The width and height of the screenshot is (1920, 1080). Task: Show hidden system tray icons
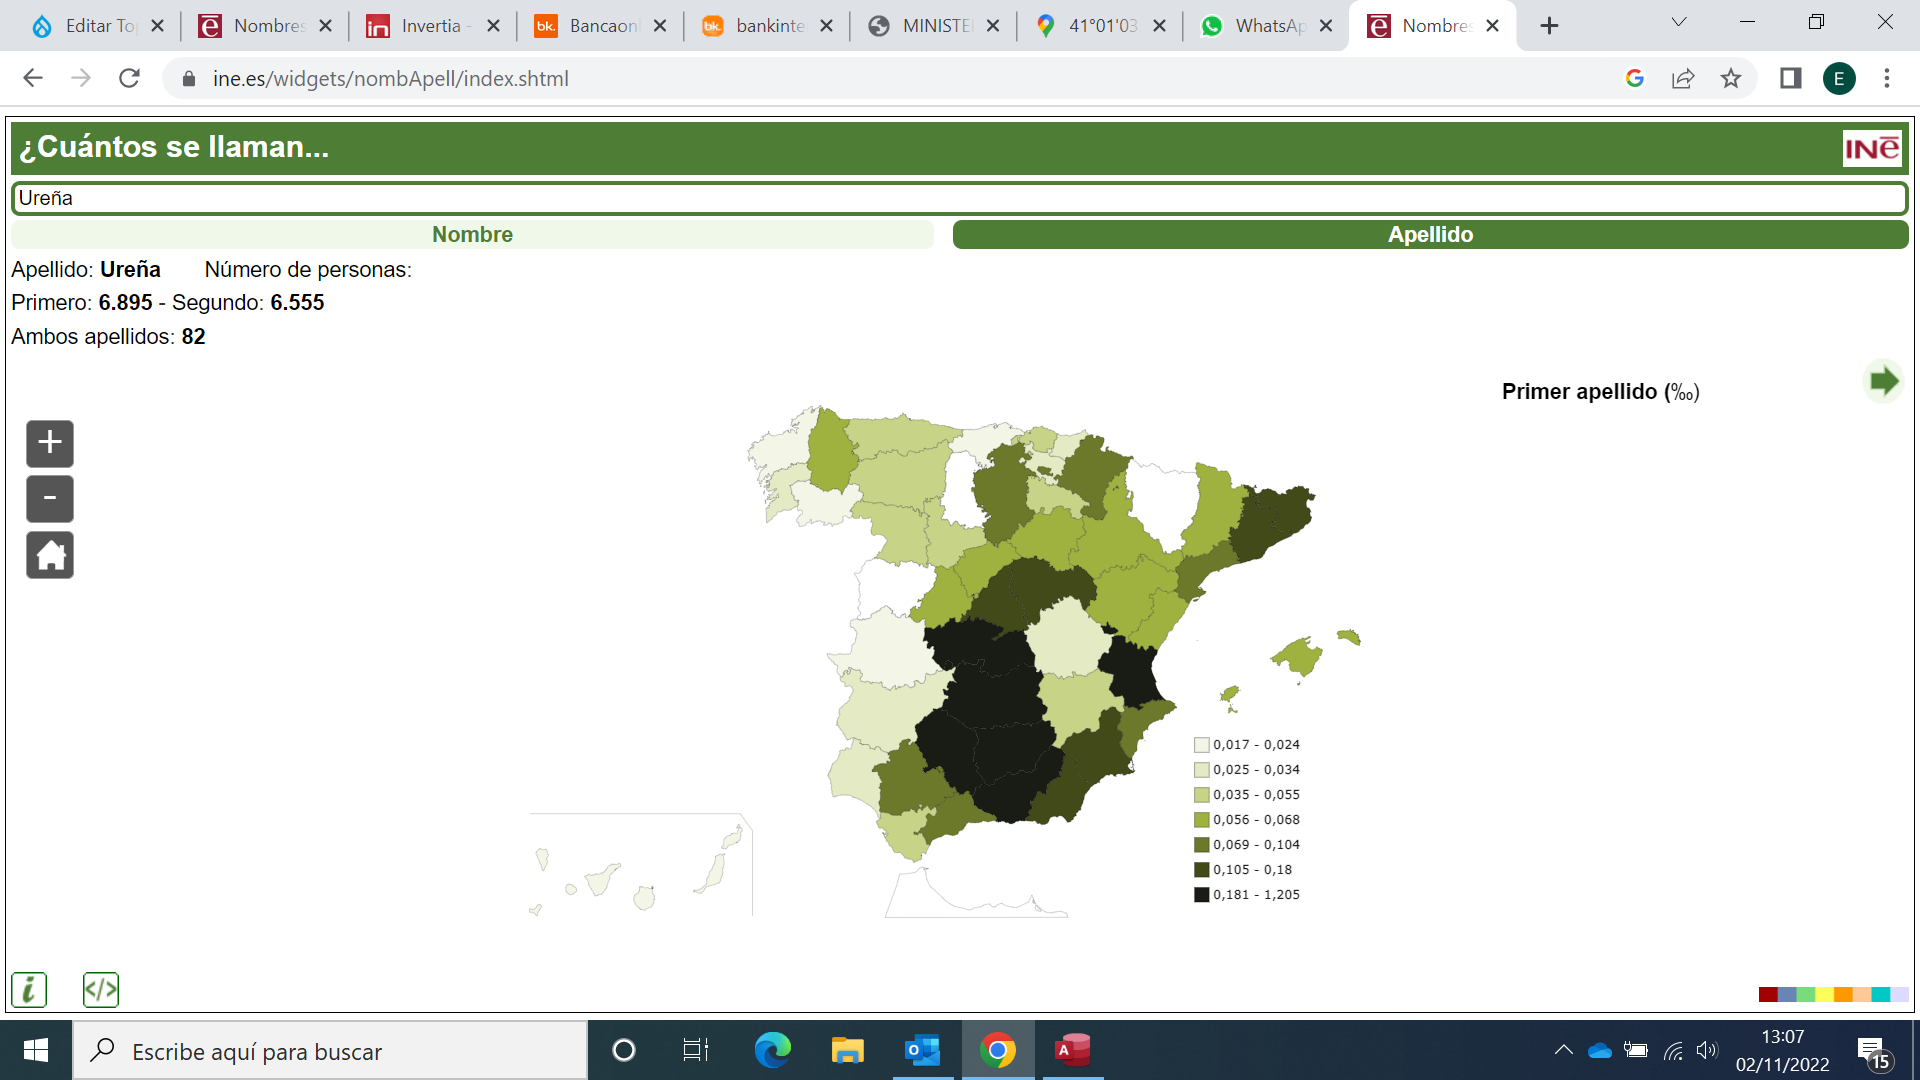pyautogui.click(x=1563, y=1050)
